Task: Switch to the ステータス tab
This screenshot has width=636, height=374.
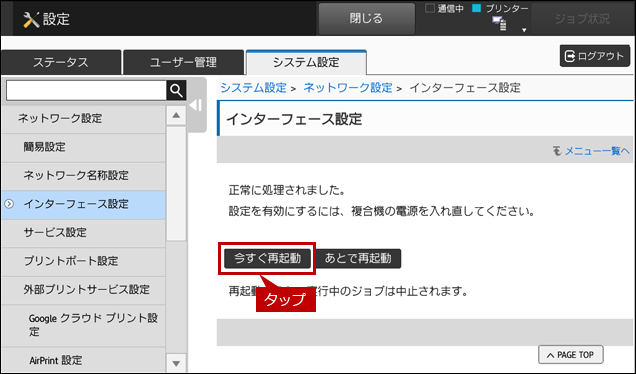Action: 61,62
